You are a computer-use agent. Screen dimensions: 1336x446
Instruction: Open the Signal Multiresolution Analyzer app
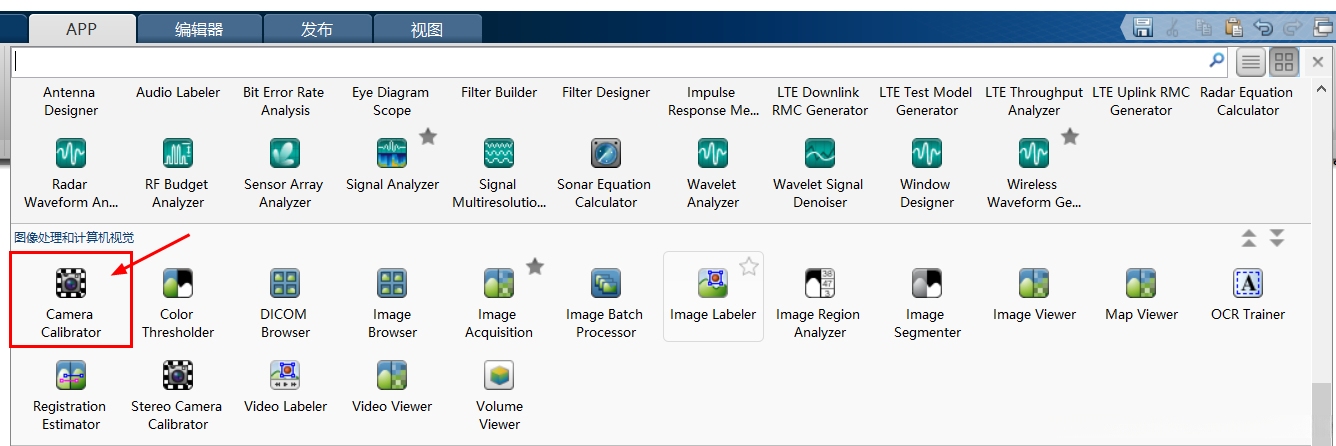click(499, 172)
